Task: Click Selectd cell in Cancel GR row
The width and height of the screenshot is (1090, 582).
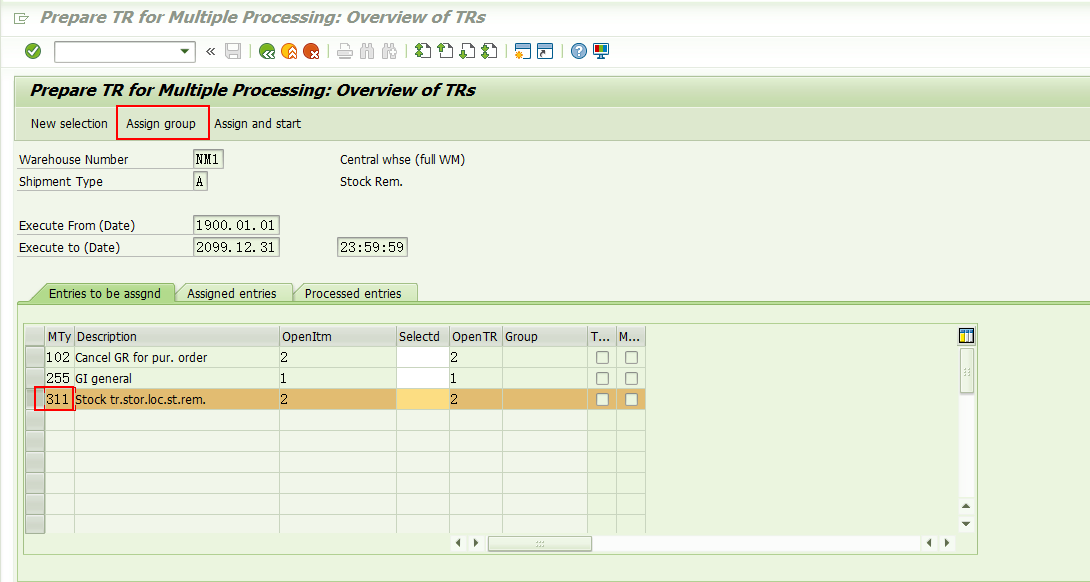Action: click(x=423, y=357)
